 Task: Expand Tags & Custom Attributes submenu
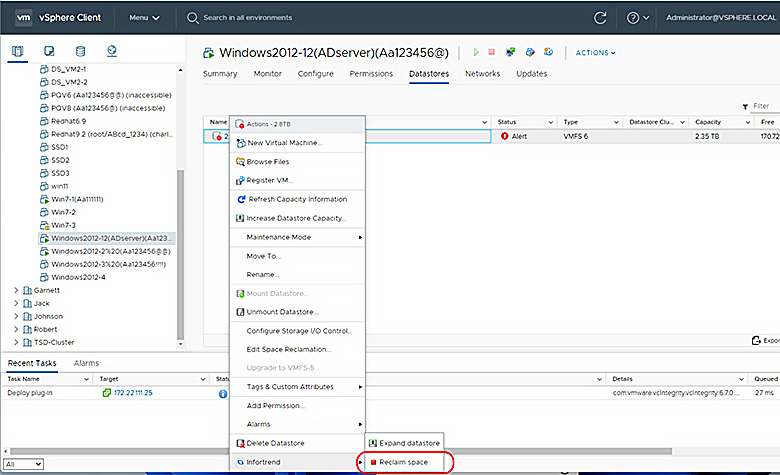click(x=297, y=386)
